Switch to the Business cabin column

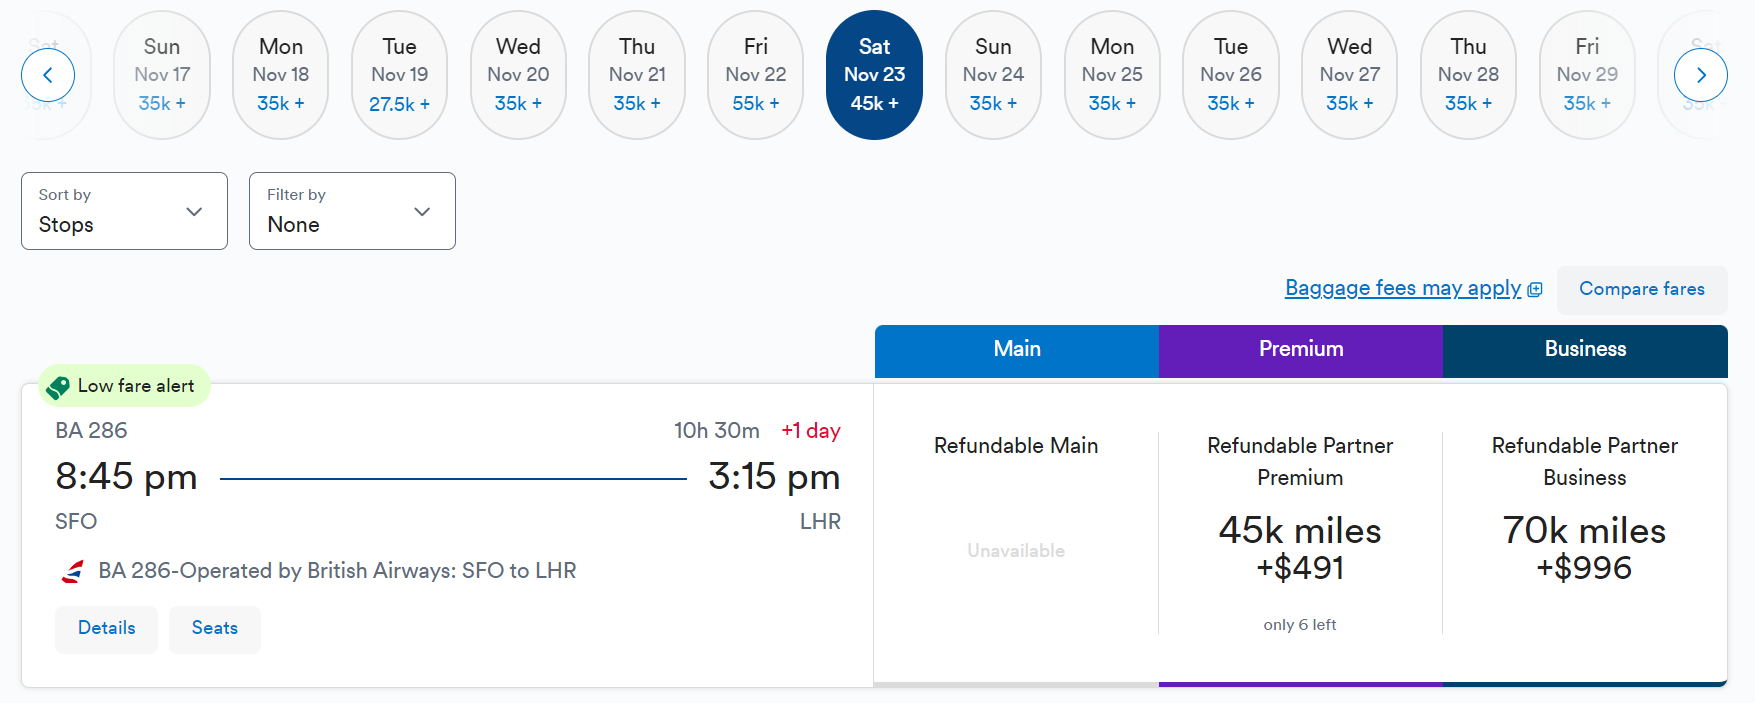tap(1584, 349)
